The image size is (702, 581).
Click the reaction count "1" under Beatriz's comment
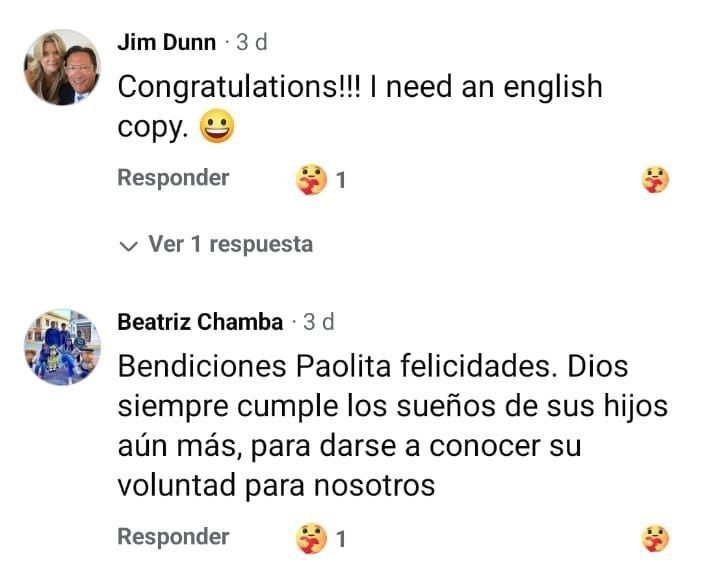pyautogui.click(x=341, y=539)
